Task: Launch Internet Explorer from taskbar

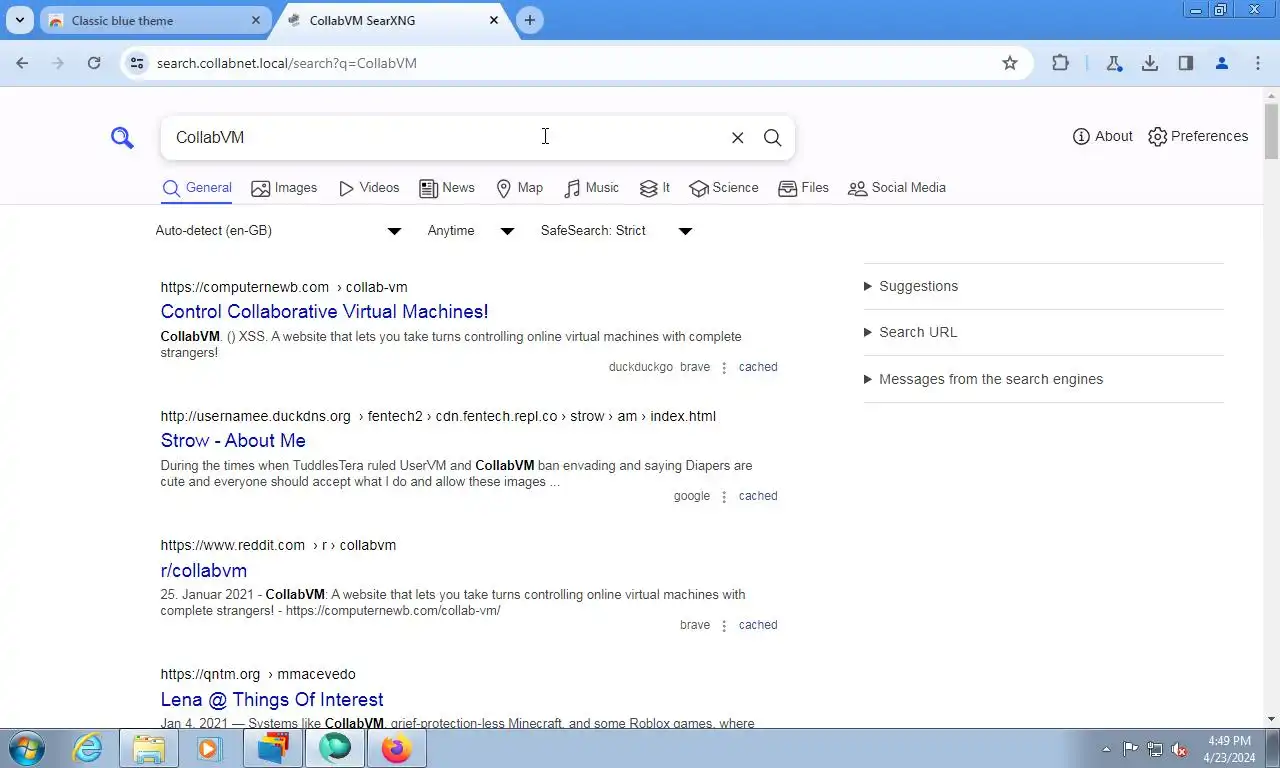Action: pos(88,748)
